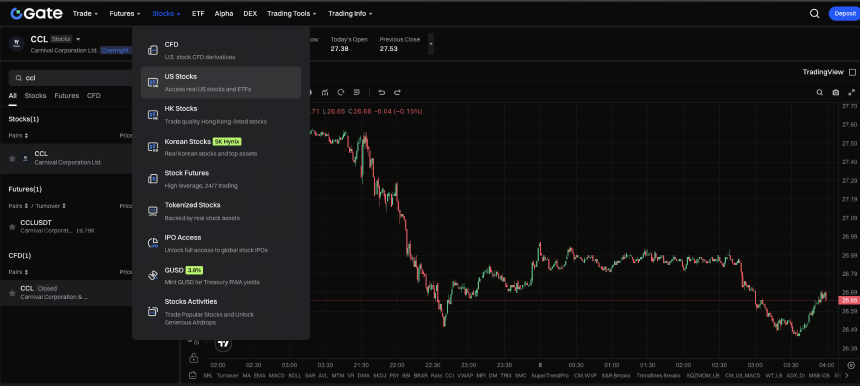860x386 pixels.
Task: Star the CCL CFD row
Action: pos(12,293)
